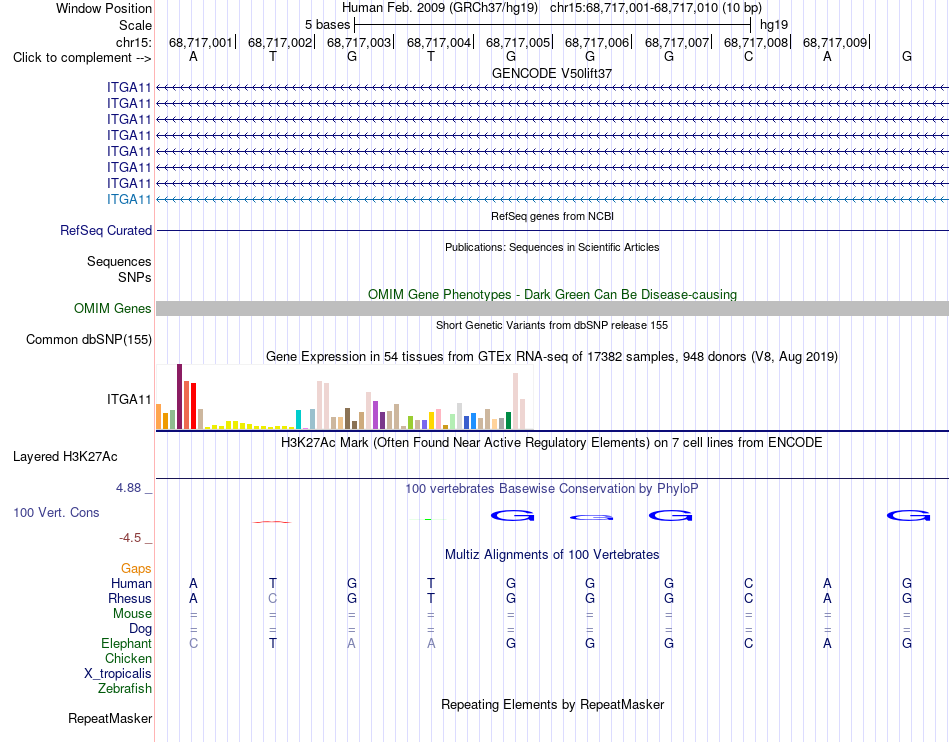The image size is (950, 742).
Task: Click the red PhyloP mark under the first T
Action: 272,522
